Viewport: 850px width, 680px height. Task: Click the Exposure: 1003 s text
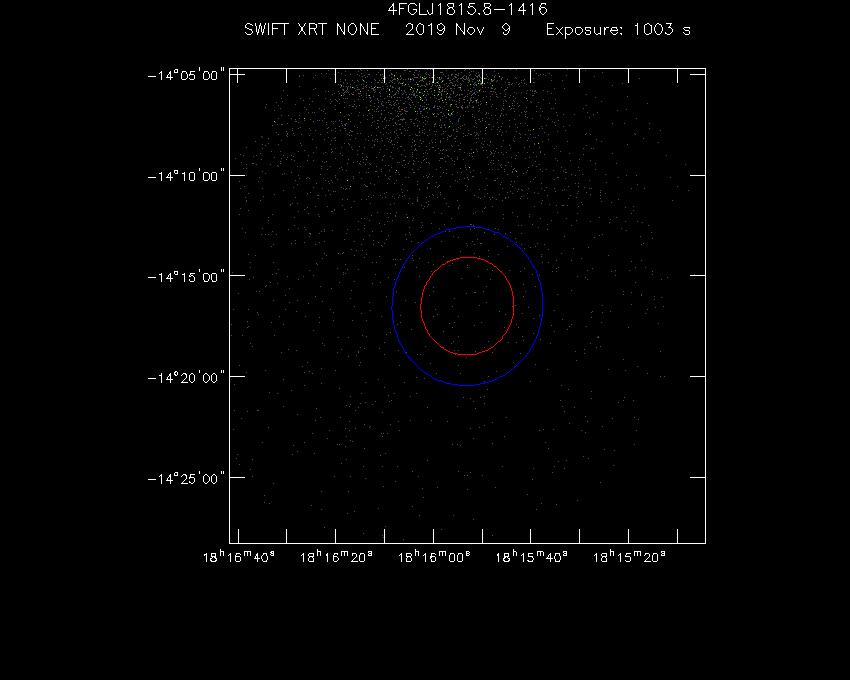tap(618, 29)
